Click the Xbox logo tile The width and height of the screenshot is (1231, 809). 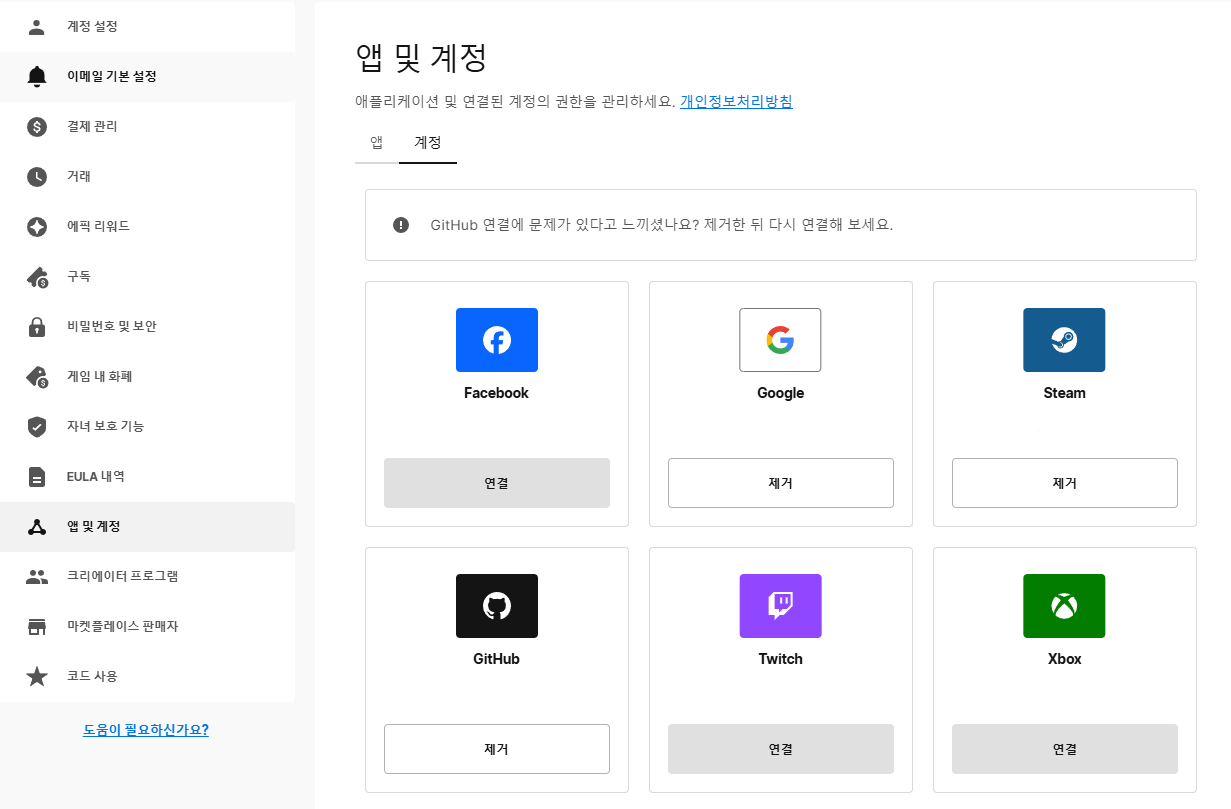coord(1064,606)
